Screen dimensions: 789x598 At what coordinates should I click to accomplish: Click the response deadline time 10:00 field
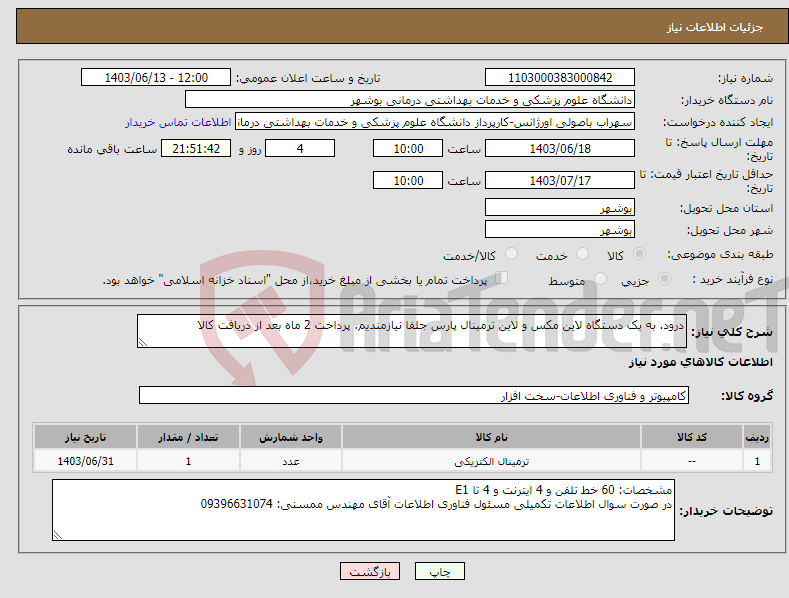[x=408, y=148]
